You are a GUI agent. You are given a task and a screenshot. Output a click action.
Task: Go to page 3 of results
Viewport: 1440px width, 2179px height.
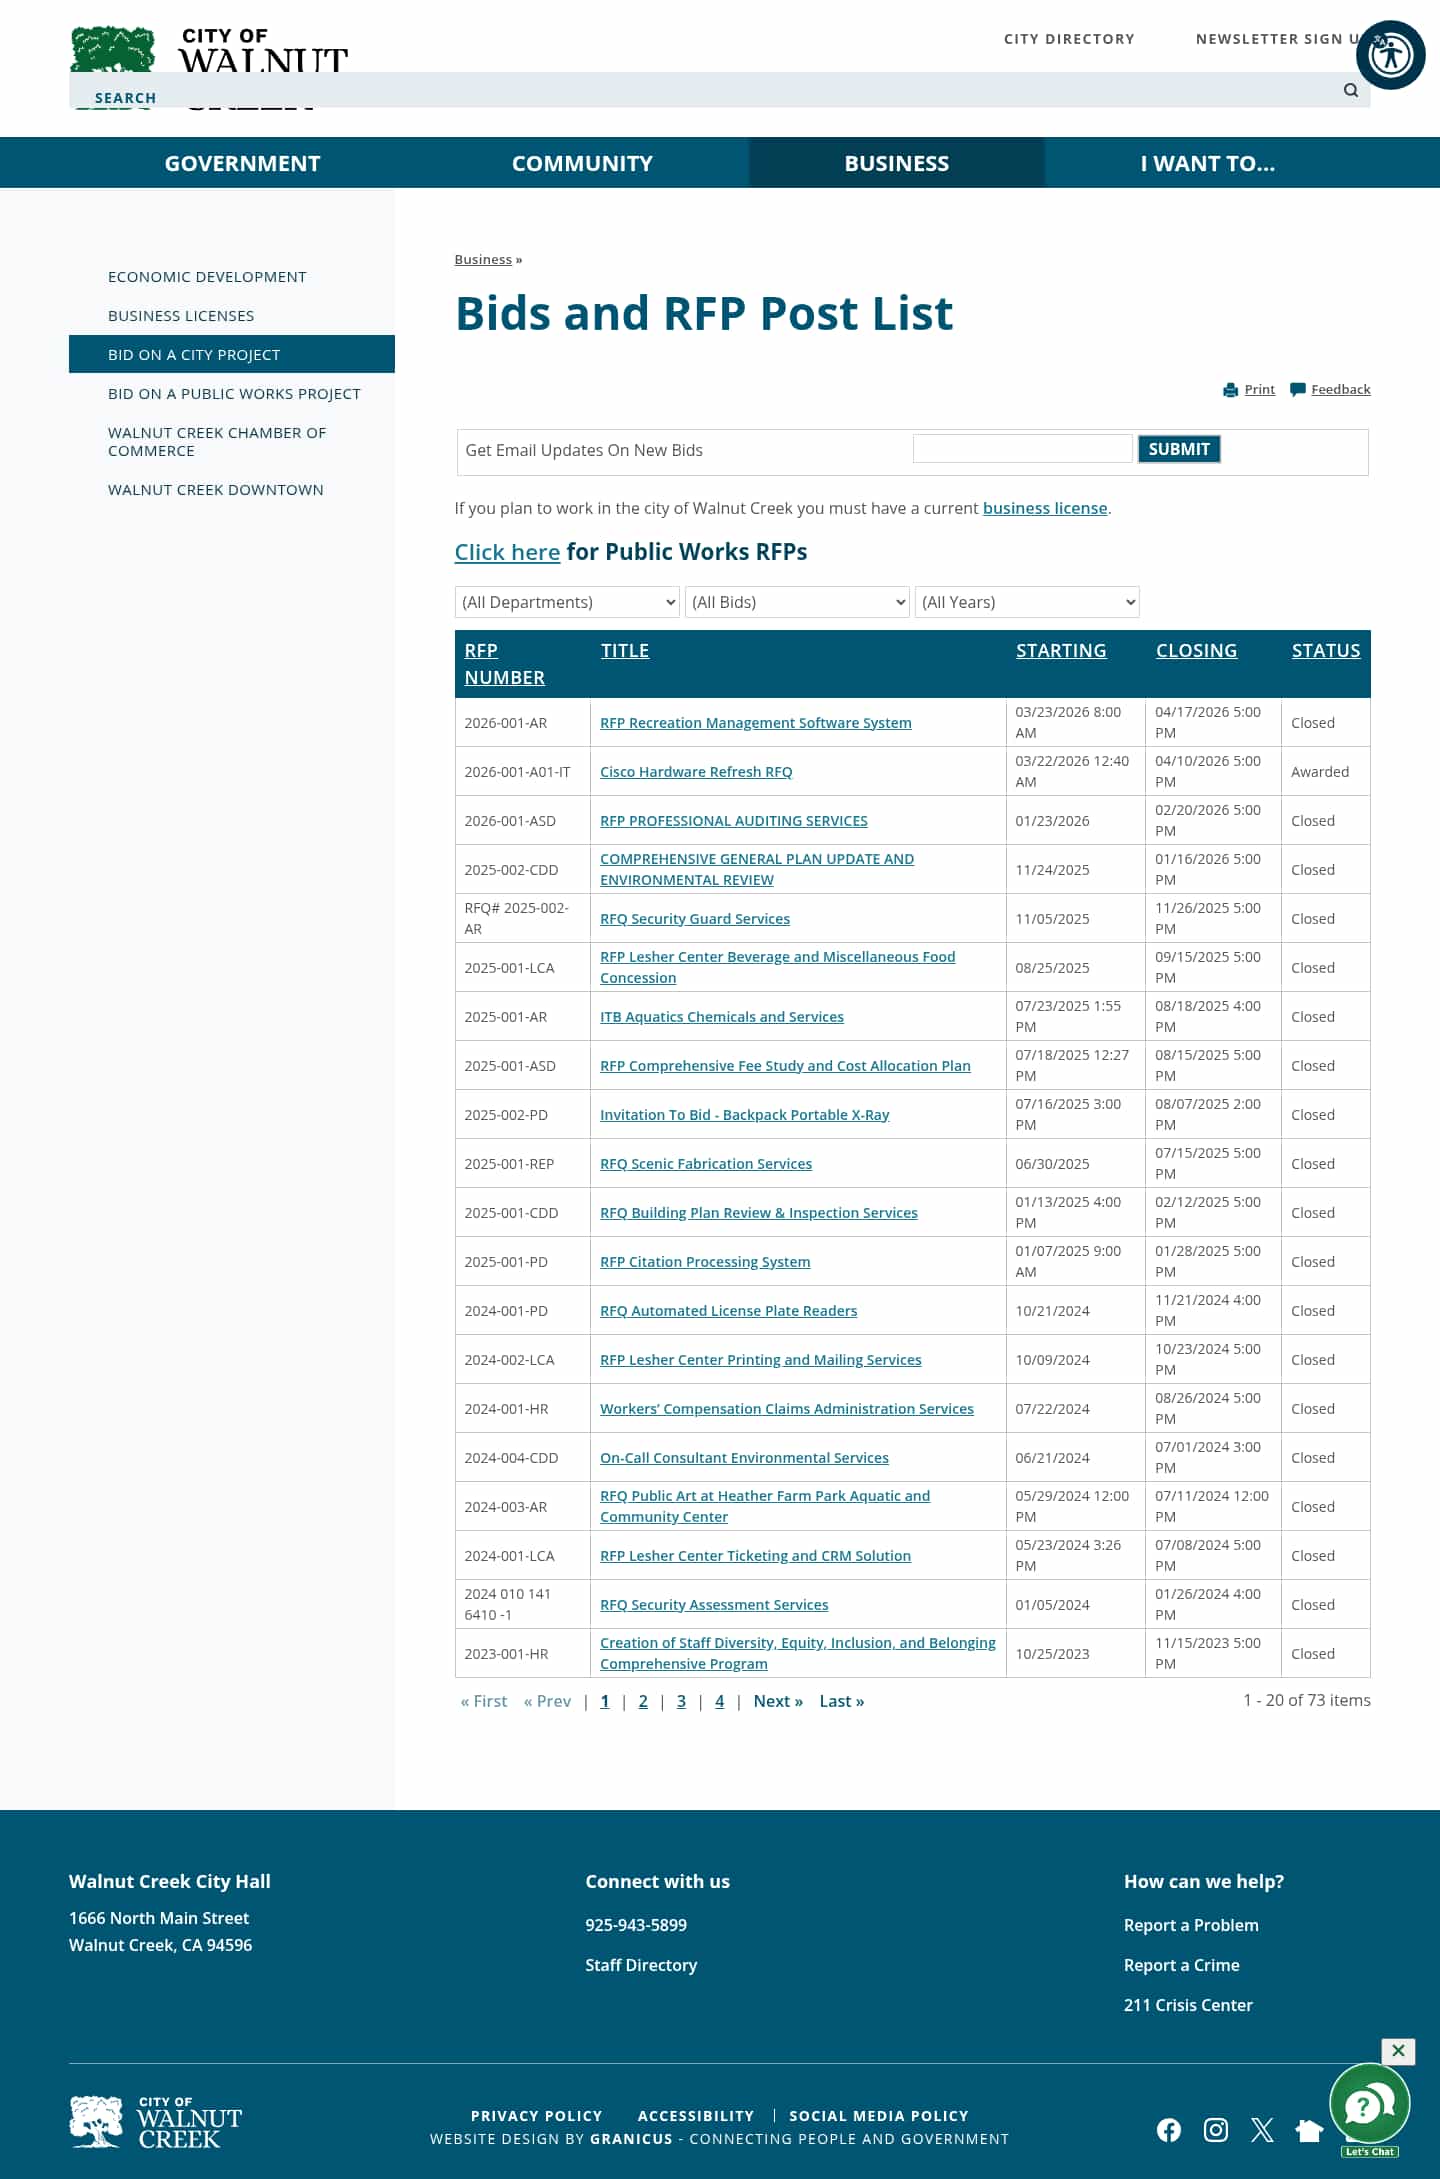click(x=681, y=1701)
